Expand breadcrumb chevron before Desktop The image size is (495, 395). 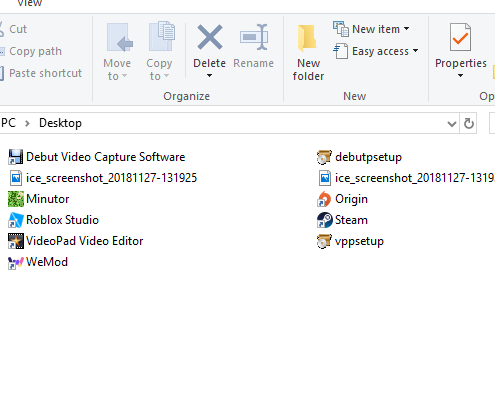coord(27,123)
